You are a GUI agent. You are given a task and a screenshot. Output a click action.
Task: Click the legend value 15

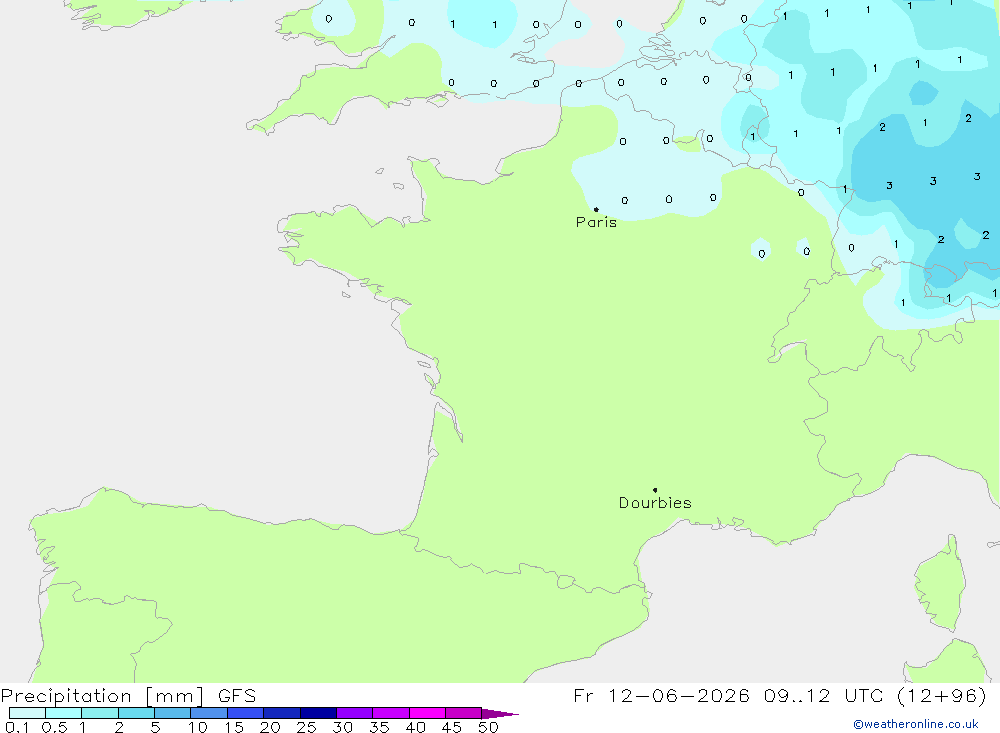(234, 727)
